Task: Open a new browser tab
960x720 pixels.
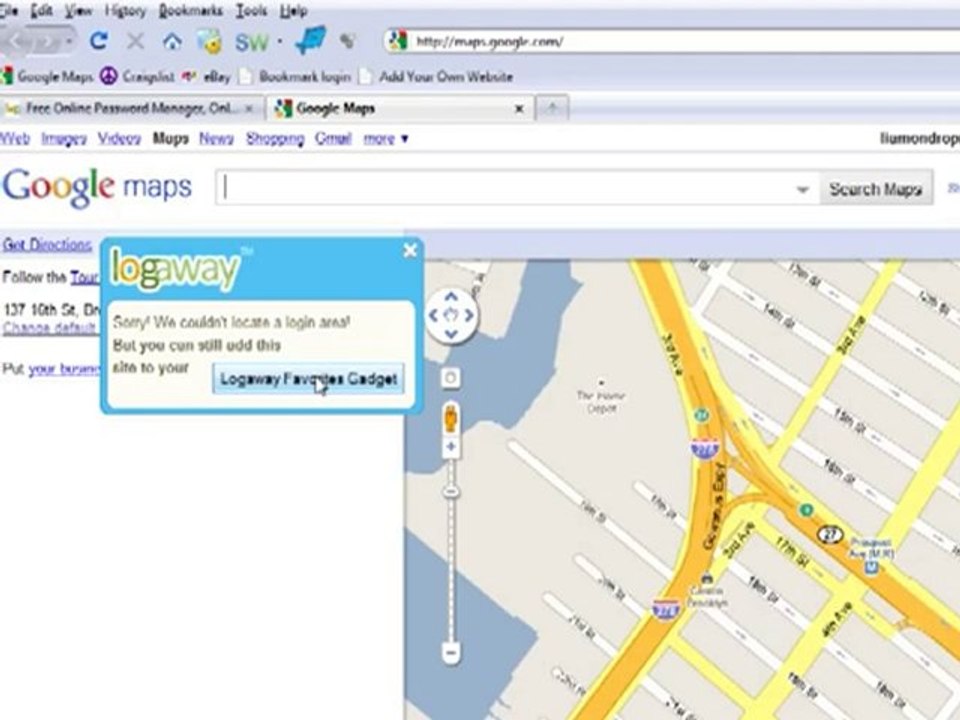Action: (552, 108)
